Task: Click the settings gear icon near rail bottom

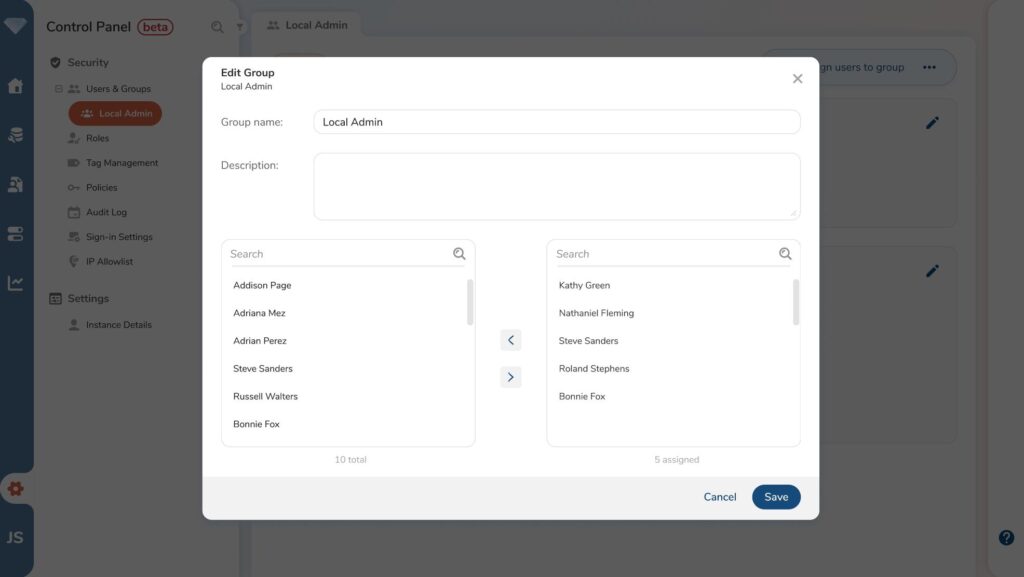Action: coord(14,488)
